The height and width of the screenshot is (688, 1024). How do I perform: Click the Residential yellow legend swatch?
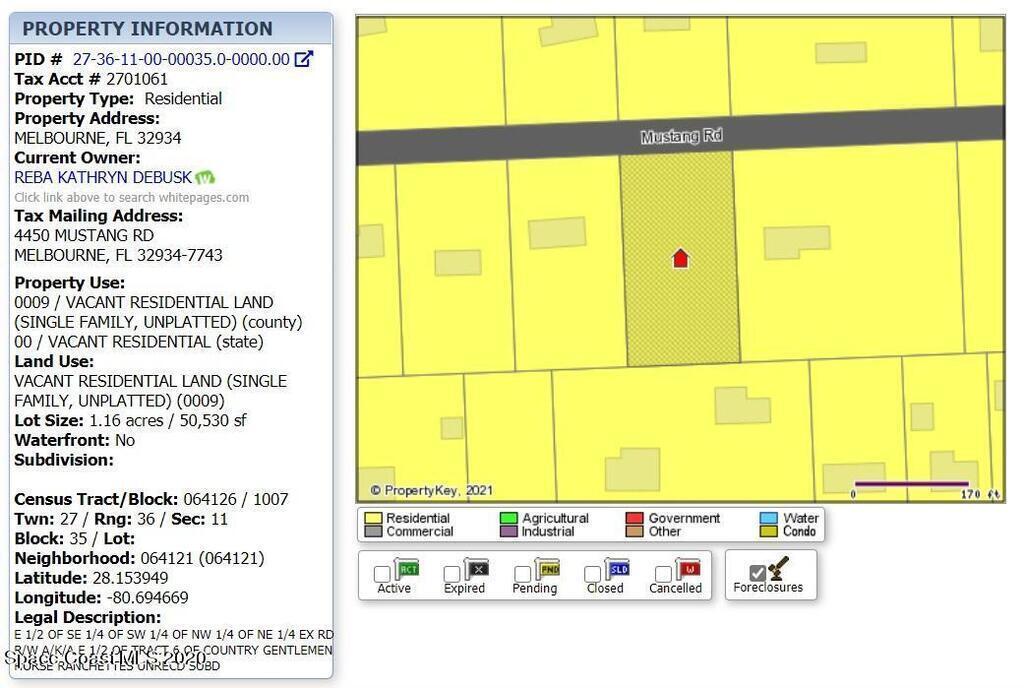pos(373,518)
